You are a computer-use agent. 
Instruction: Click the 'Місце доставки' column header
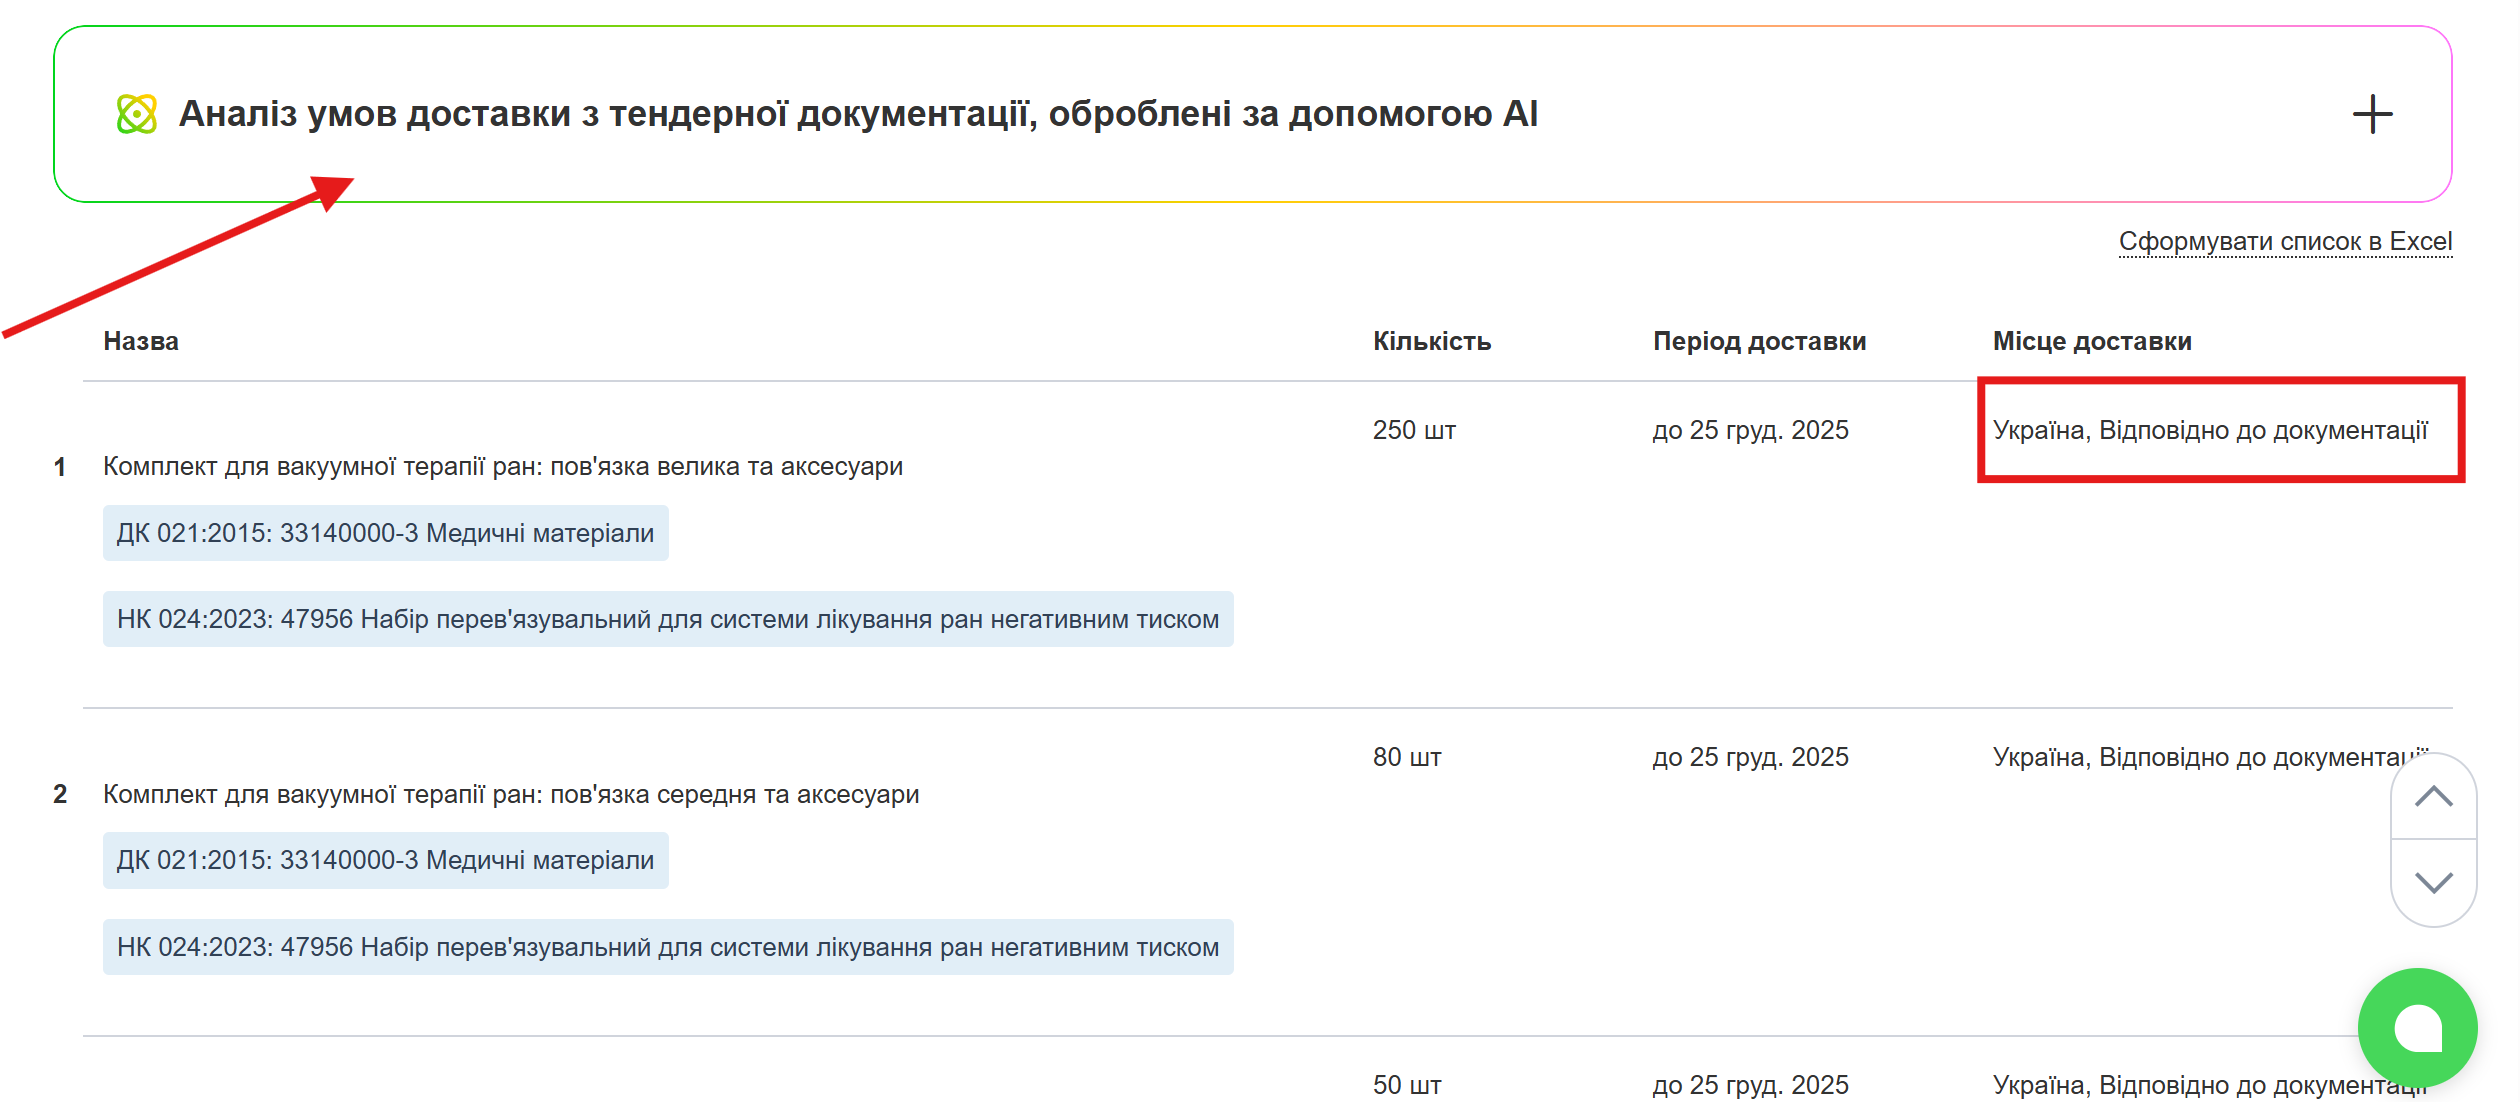(2092, 341)
